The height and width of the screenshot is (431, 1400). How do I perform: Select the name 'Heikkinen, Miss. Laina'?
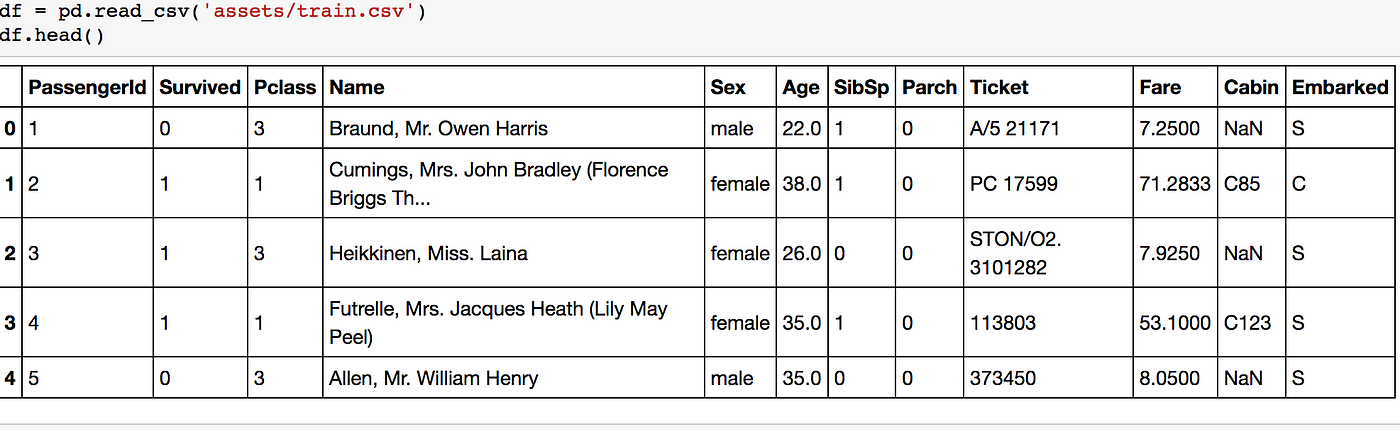428,253
